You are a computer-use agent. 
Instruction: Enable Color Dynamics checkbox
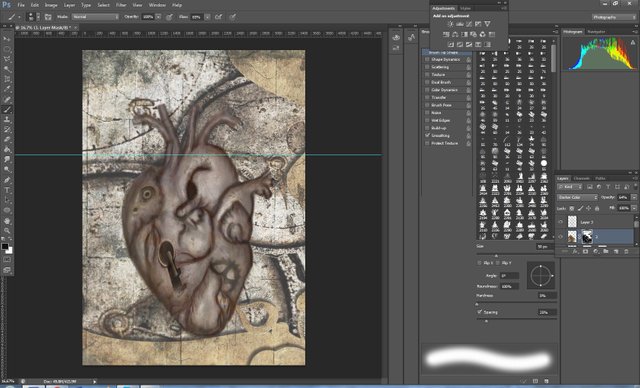(x=427, y=90)
